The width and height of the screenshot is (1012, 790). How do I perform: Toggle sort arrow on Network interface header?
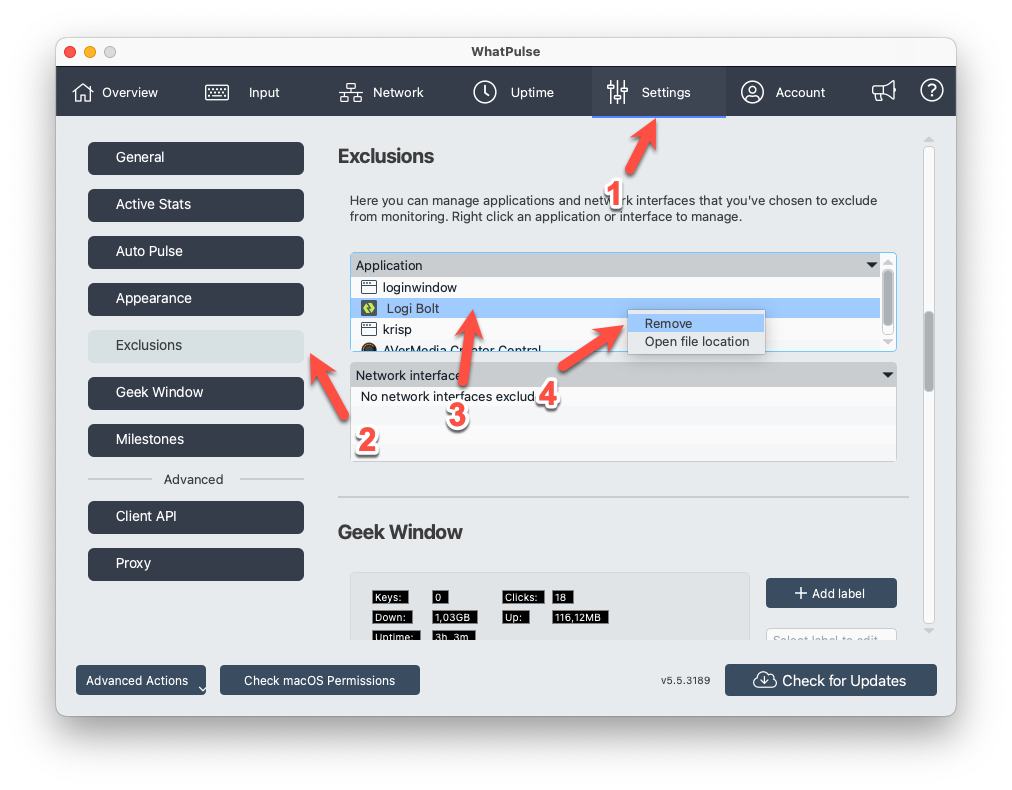click(888, 375)
